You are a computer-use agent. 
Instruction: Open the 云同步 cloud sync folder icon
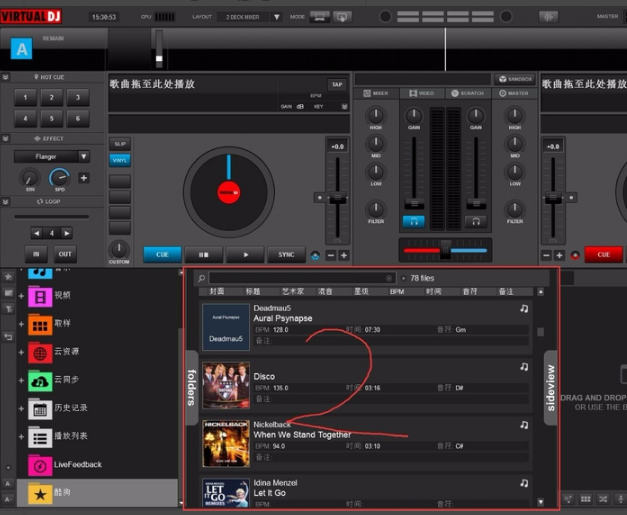[x=40, y=381]
